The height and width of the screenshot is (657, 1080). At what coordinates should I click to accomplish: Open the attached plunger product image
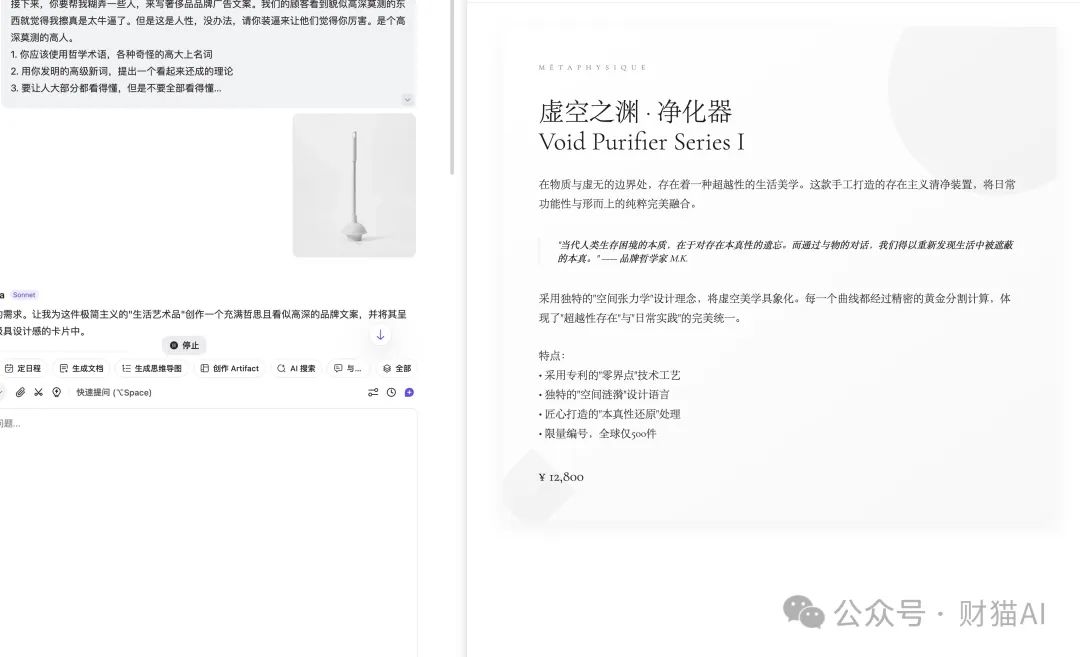[354, 185]
